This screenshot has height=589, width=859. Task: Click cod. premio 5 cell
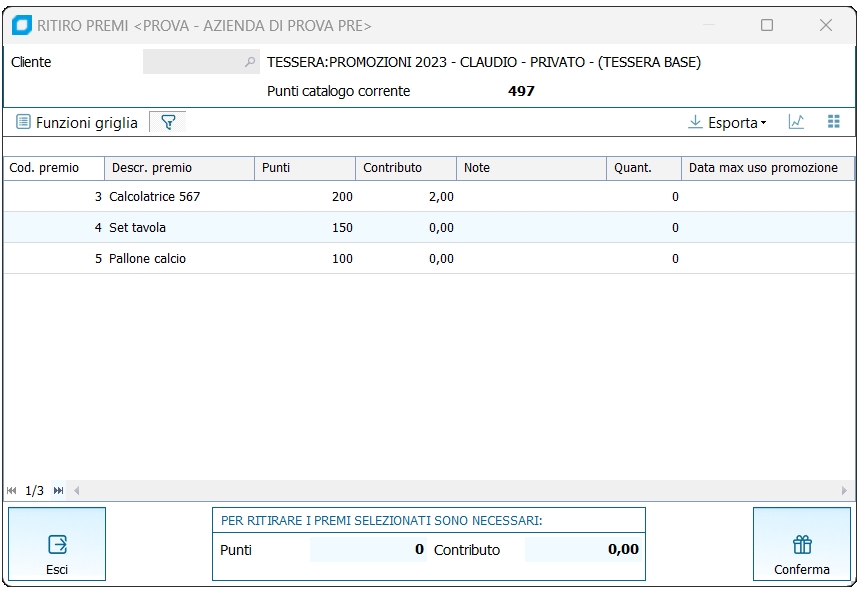54,259
